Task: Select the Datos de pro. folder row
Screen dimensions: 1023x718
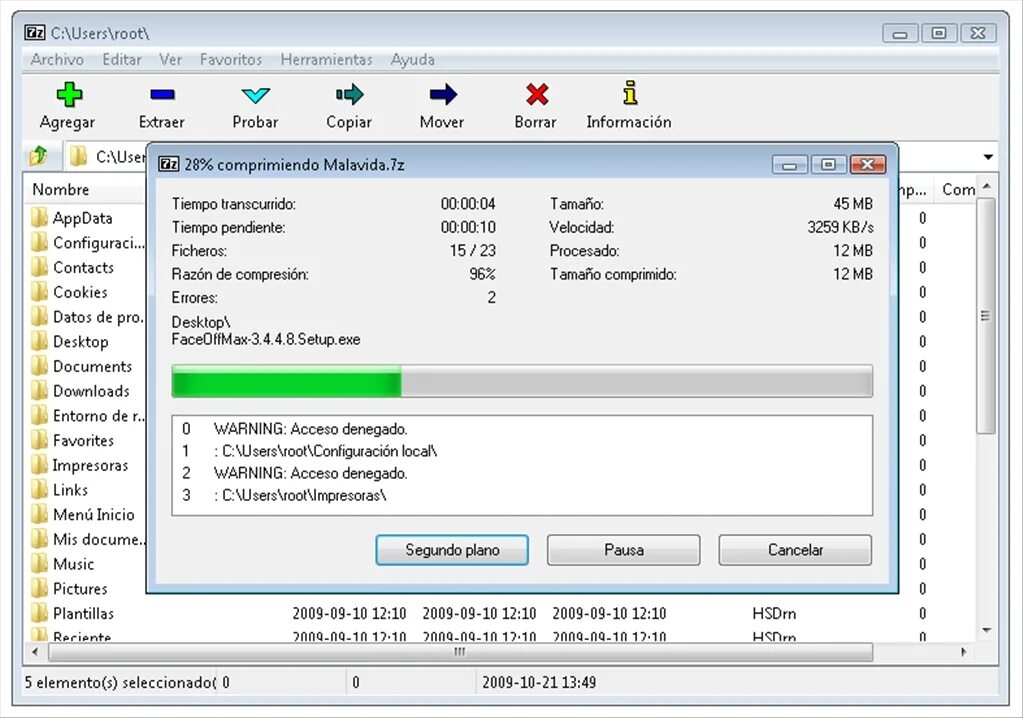Action: [87, 317]
